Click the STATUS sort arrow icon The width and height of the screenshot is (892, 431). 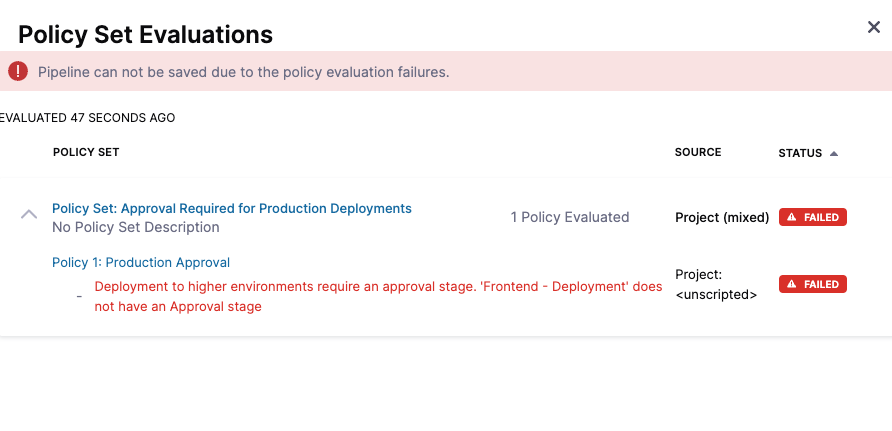point(834,153)
